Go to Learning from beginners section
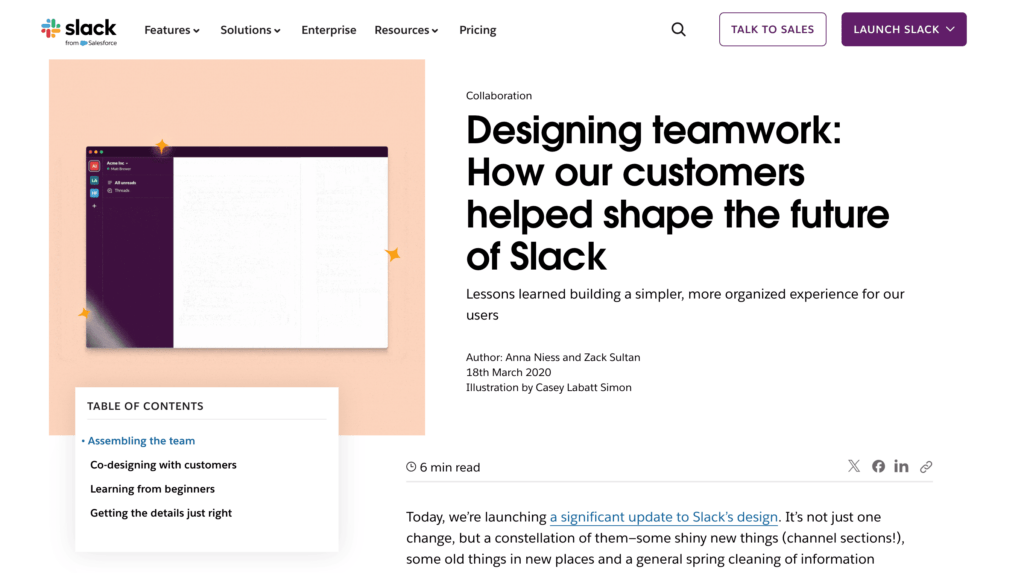The width and height of the screenshot is (1024, 573). click(x=152, y=489)
